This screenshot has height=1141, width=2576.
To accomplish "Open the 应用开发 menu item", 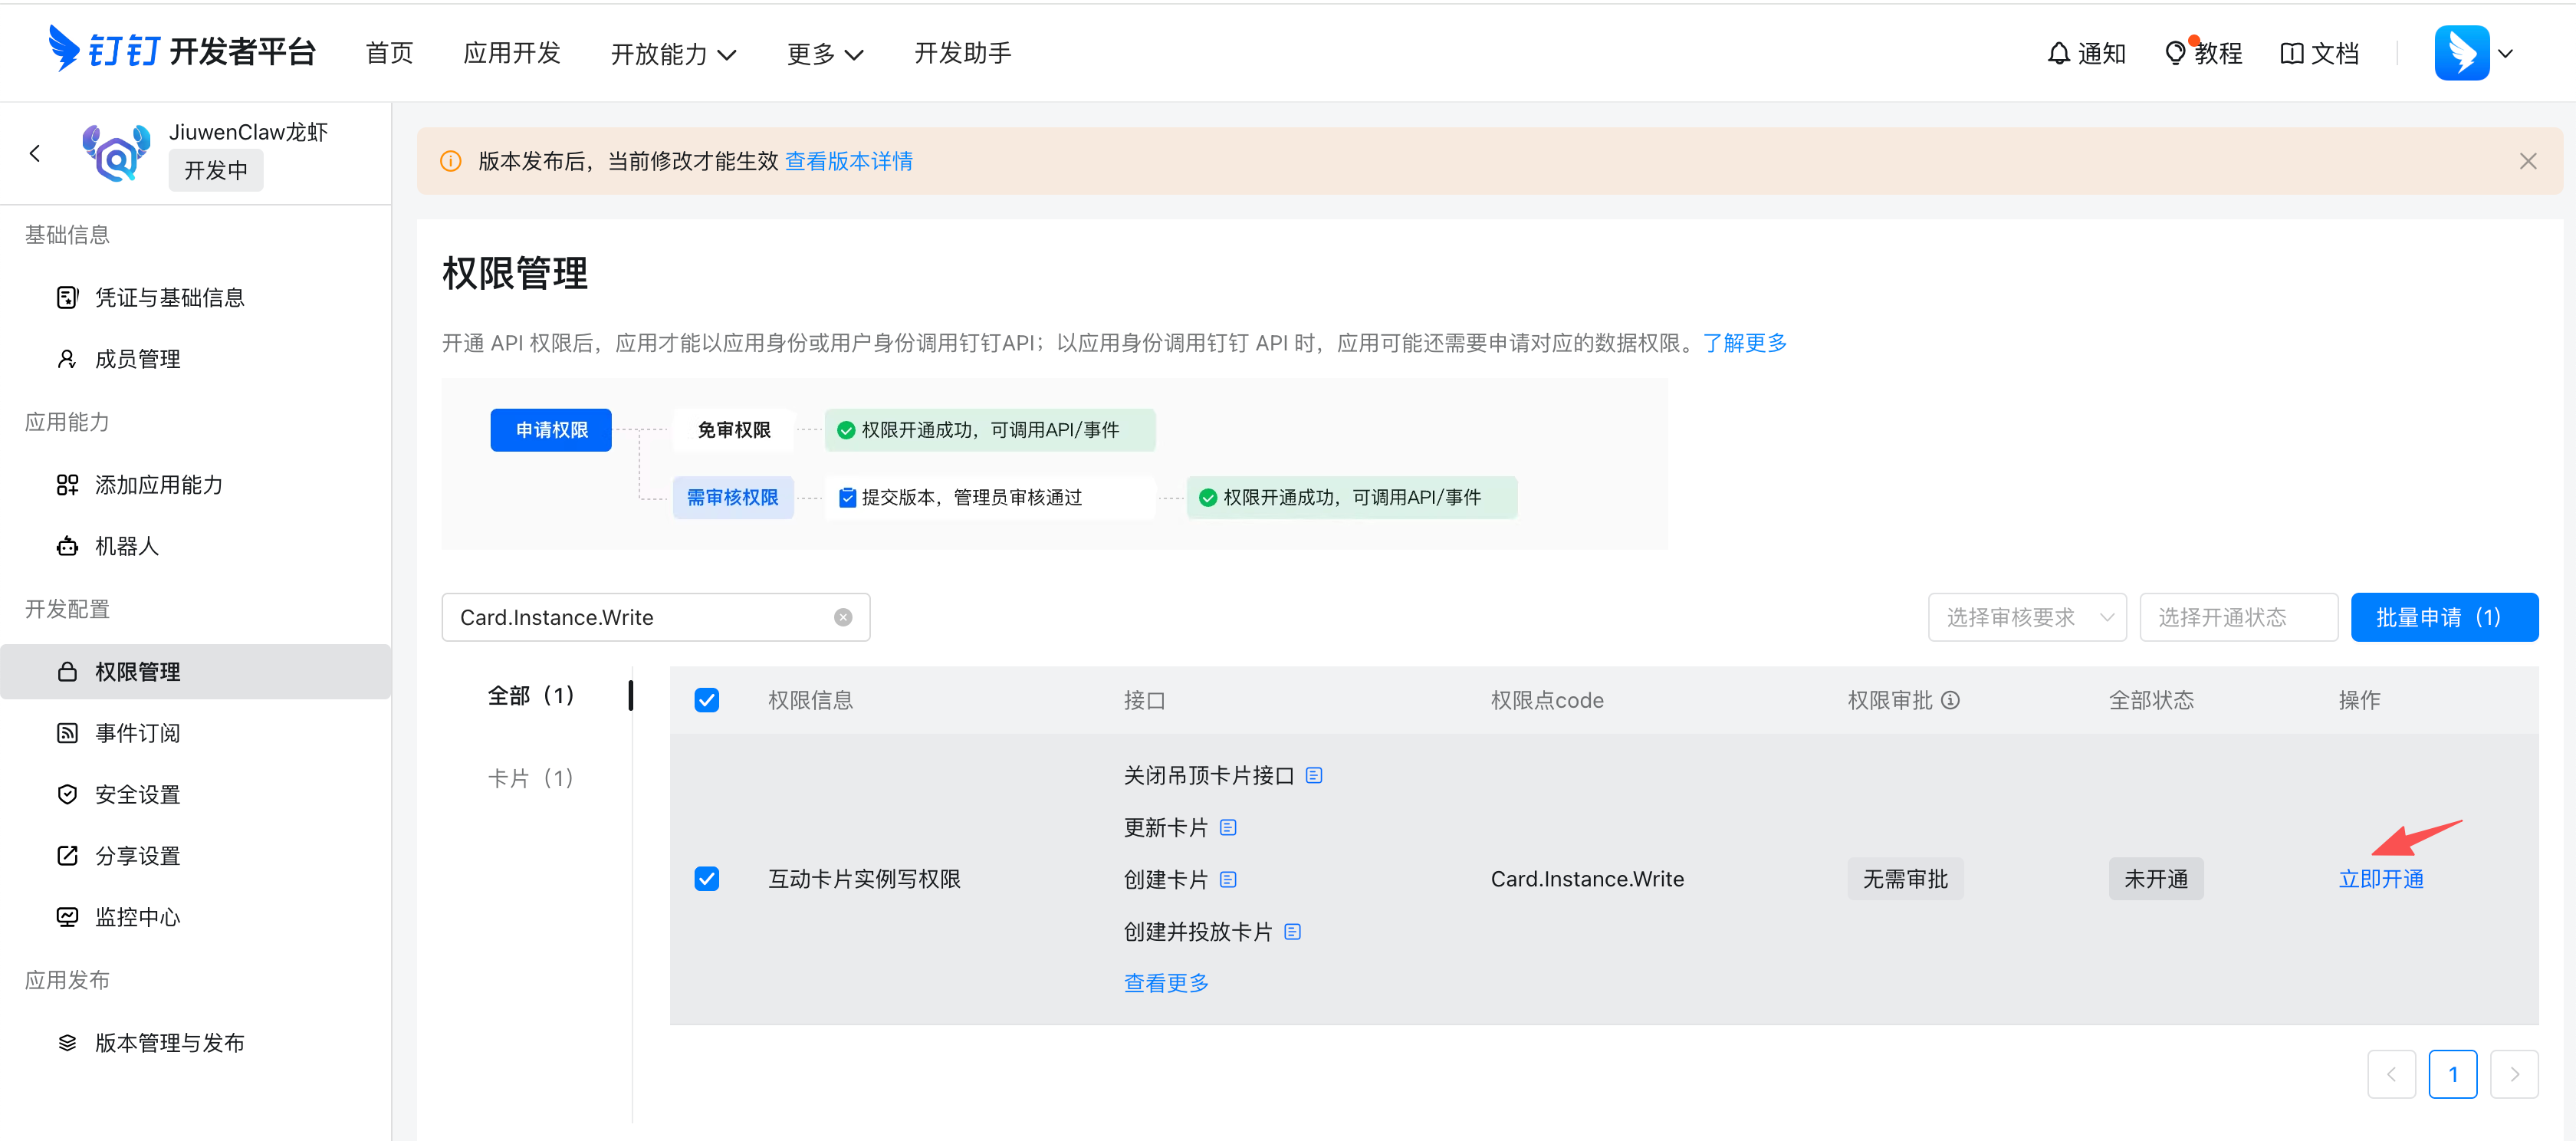I will (x=511, y=53).
